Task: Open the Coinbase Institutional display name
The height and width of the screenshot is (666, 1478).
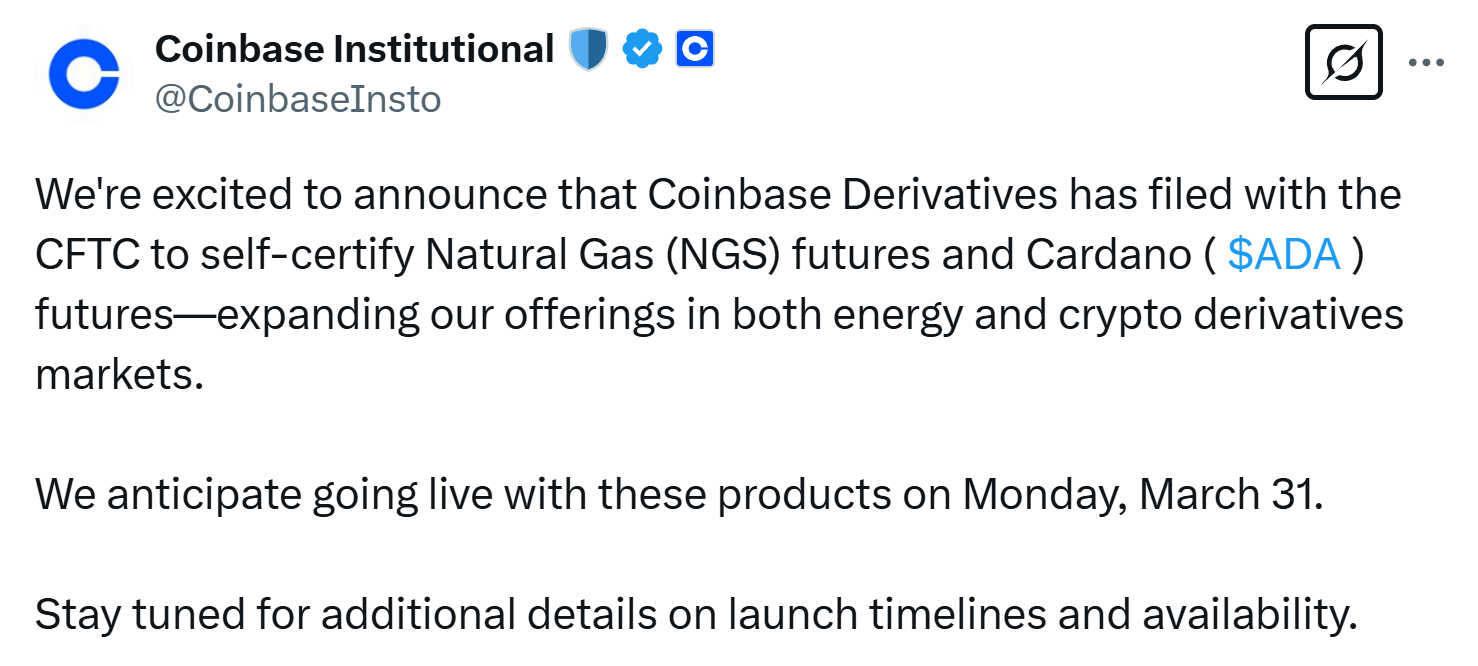Action: coord(355,48)
